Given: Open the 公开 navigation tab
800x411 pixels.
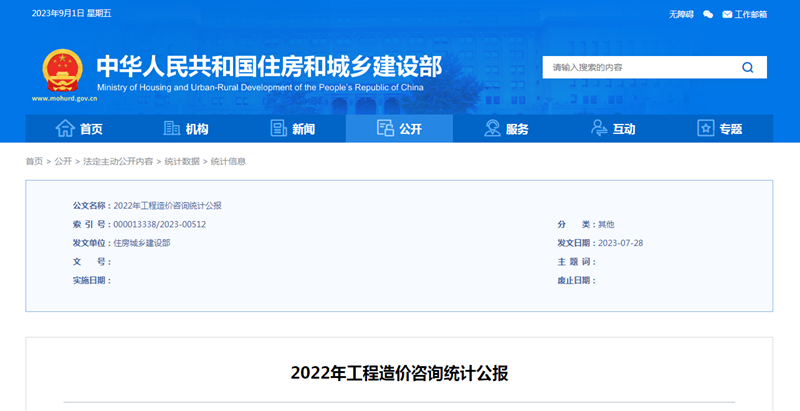Looking at the screenshot, I should point(399,128).
